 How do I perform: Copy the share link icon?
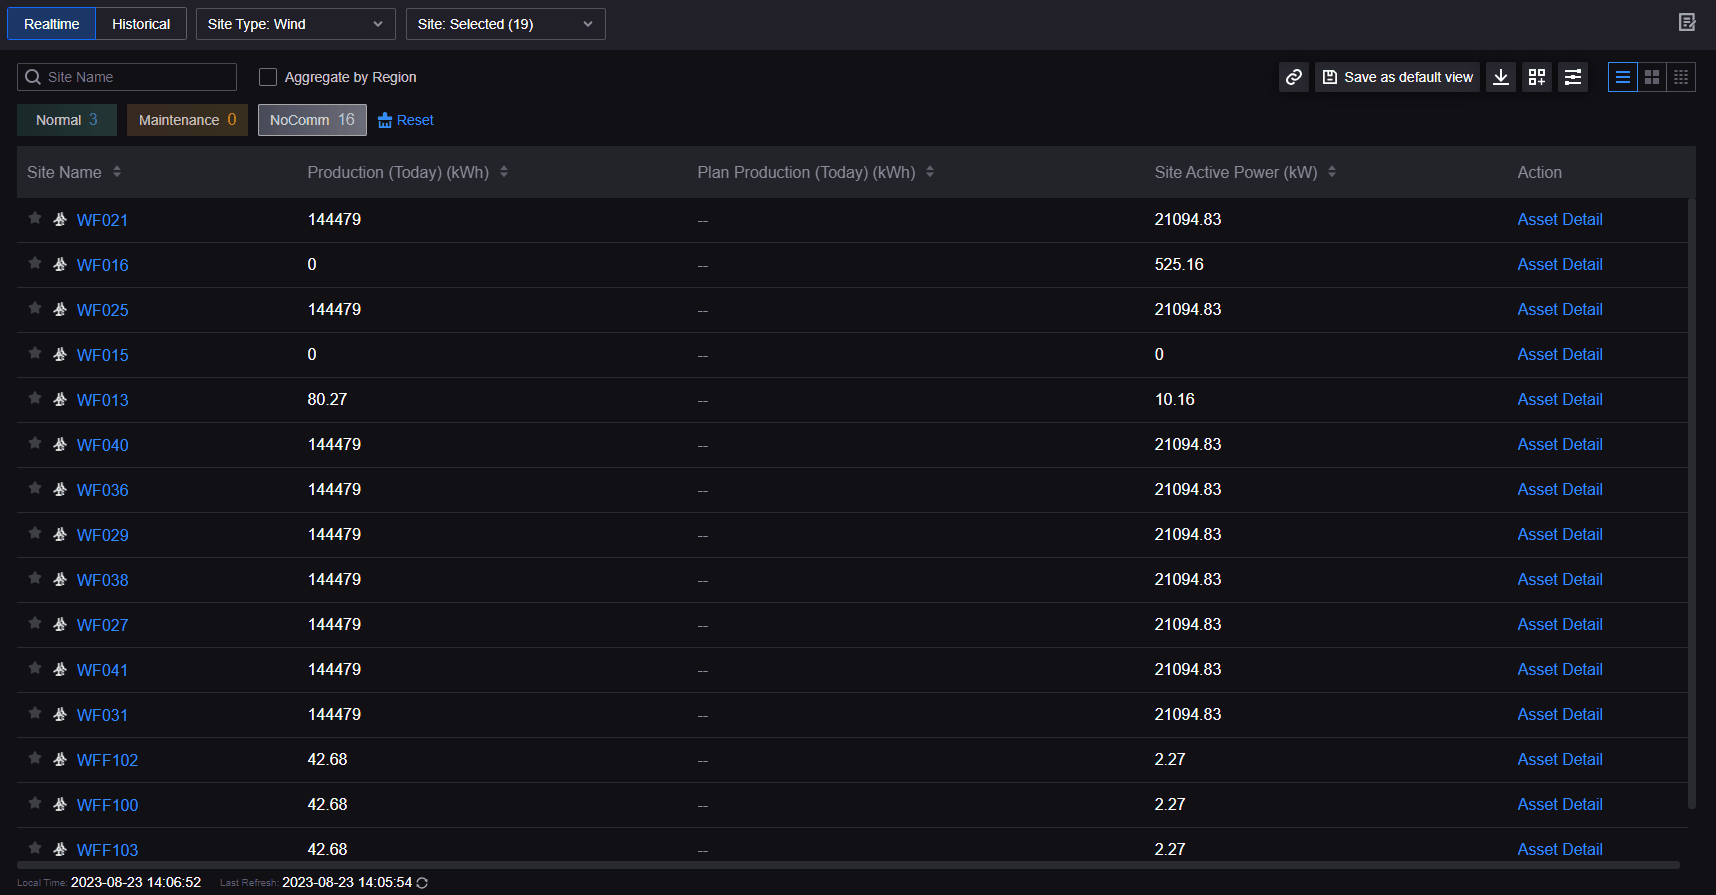pyautogui.click(x=1294, y=77)
